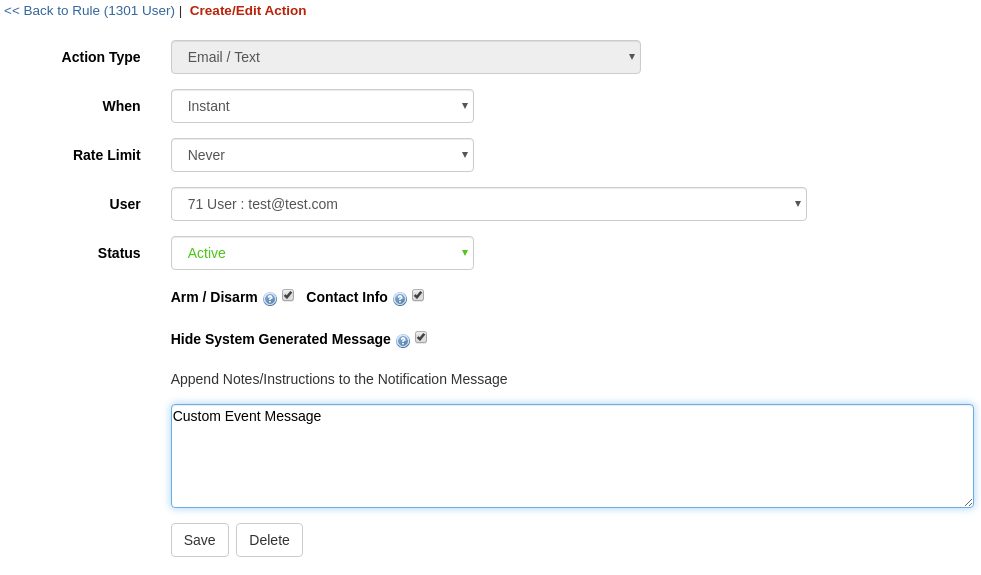Open the User dropdown with test@test.com

[x=489, y=204]
